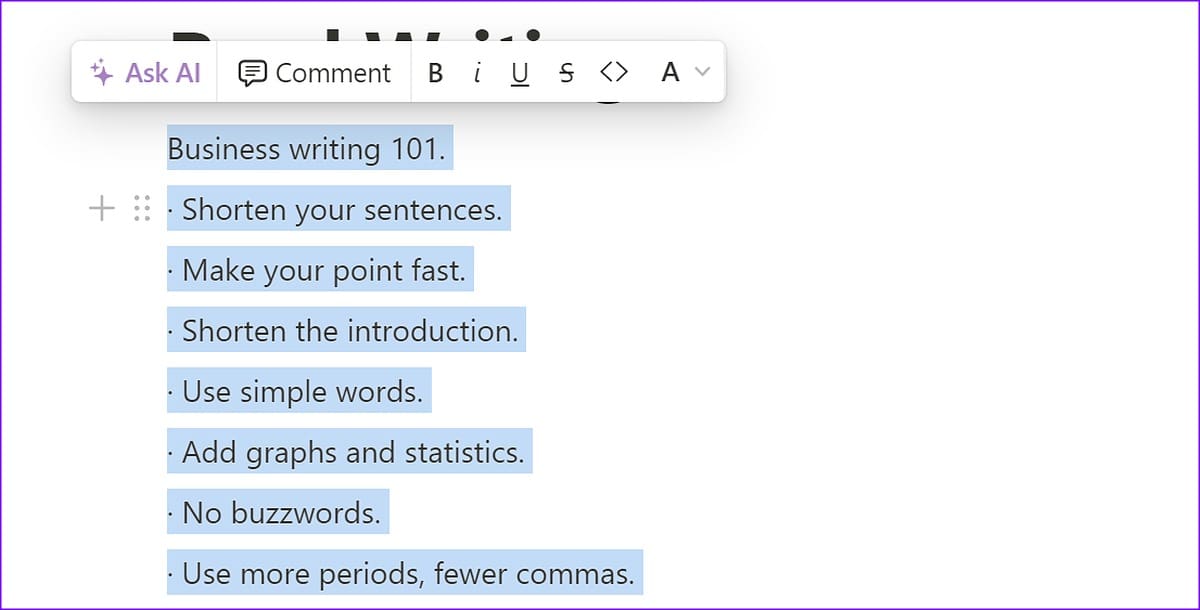The height and width of the screenshot is (610, 1200).
Task: Apply bold to the selected text
Action: (x=435, y=73)
